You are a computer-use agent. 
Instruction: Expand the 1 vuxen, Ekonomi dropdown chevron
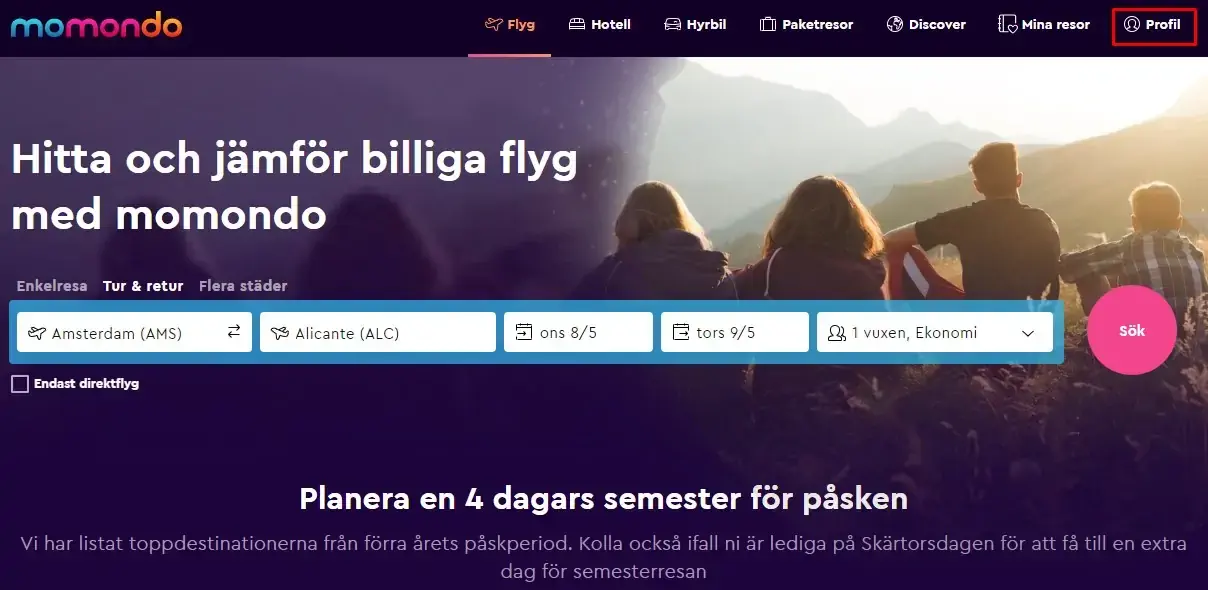(1028, 333)
